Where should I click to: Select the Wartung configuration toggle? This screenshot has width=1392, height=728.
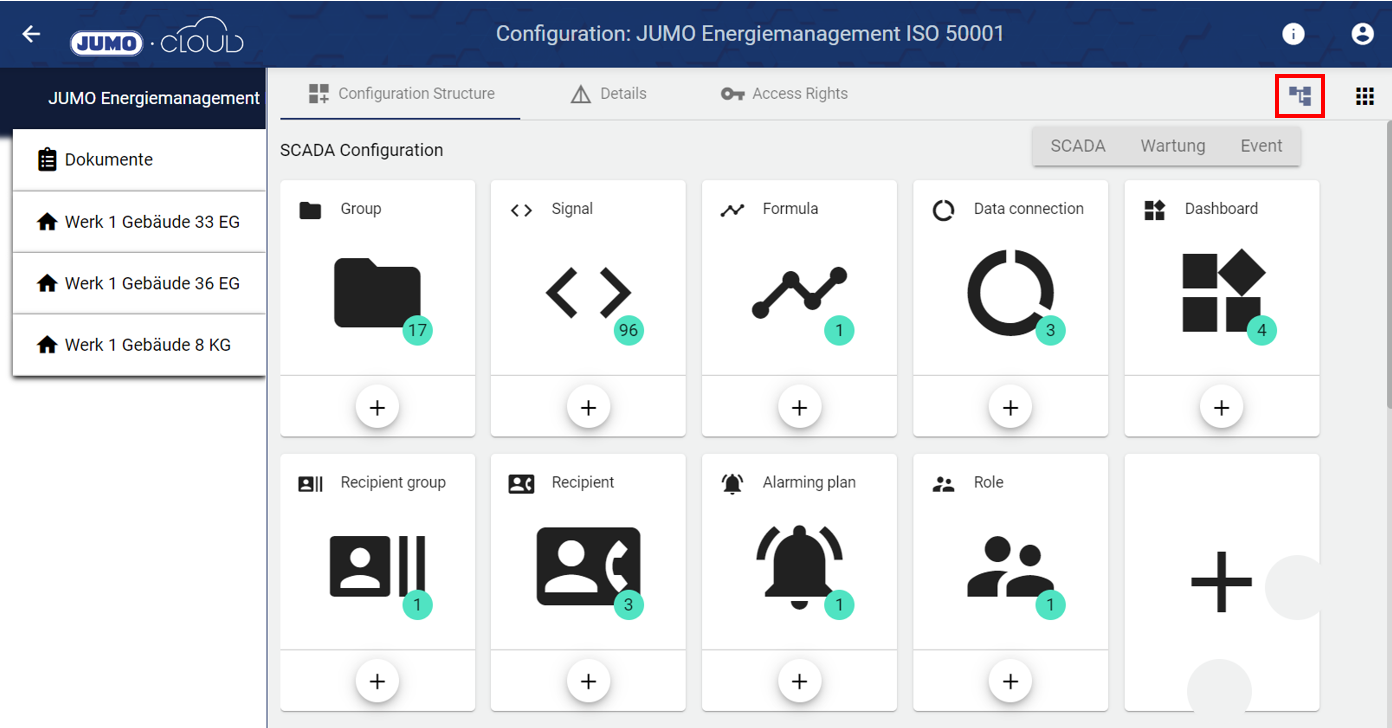point(1172,146)
